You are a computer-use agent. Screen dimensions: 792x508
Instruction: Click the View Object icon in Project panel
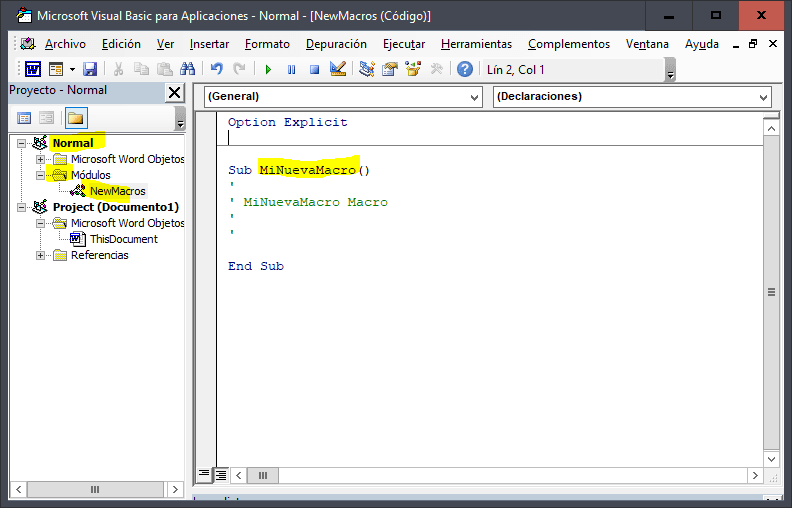[46, 118]
